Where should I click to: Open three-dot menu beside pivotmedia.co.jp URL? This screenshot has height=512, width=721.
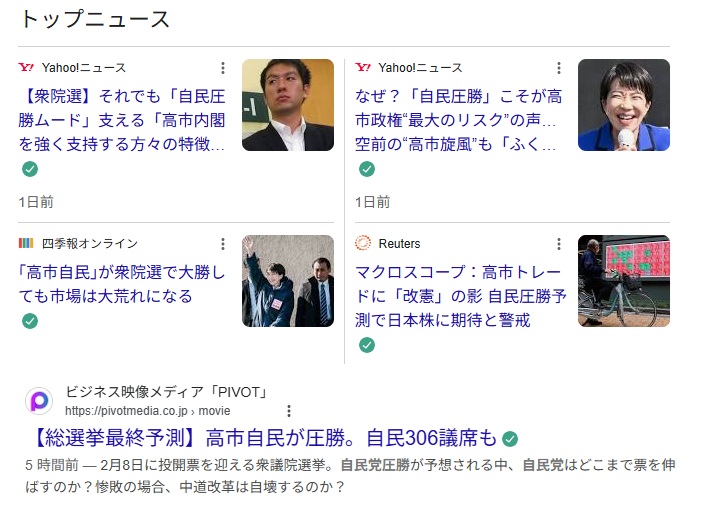289,411
